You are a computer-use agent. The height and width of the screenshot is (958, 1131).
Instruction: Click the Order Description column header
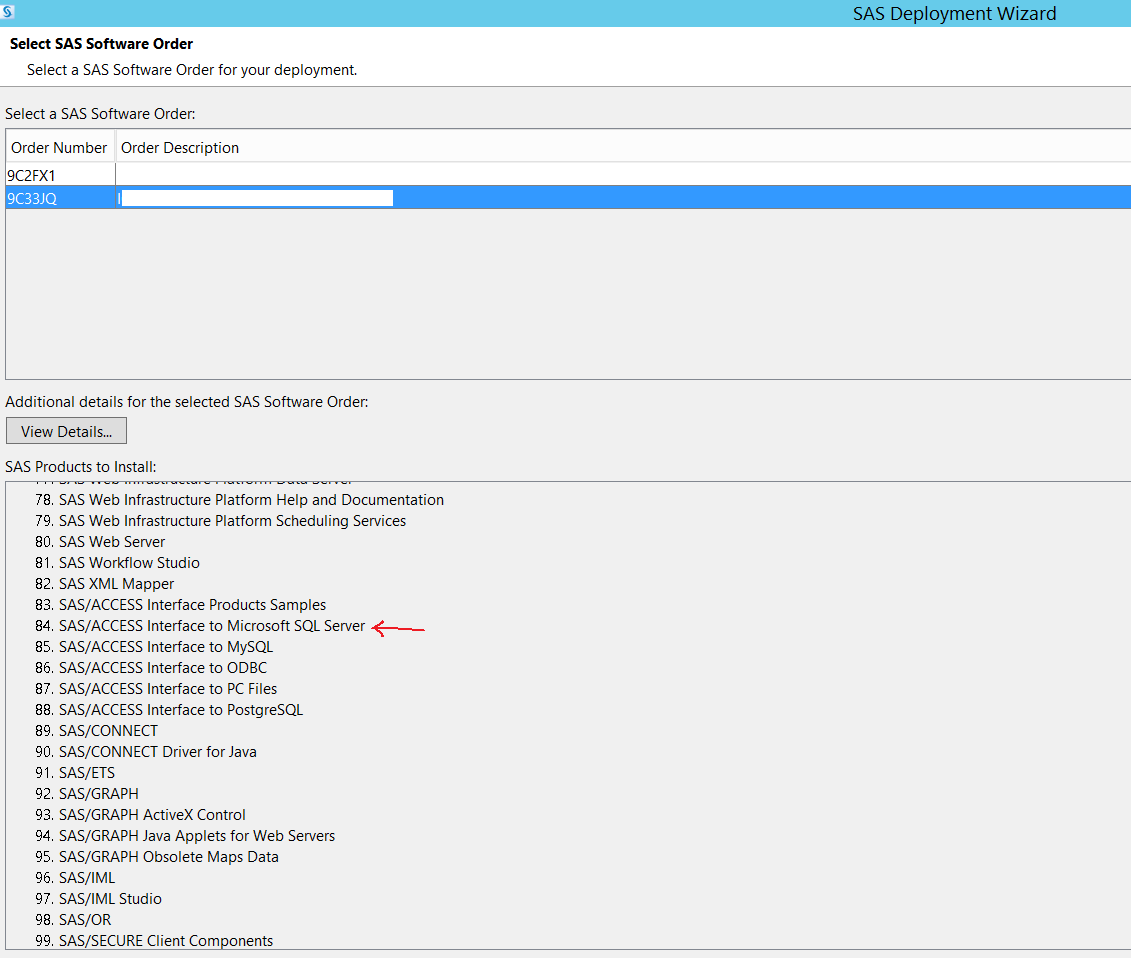(179, 147)
